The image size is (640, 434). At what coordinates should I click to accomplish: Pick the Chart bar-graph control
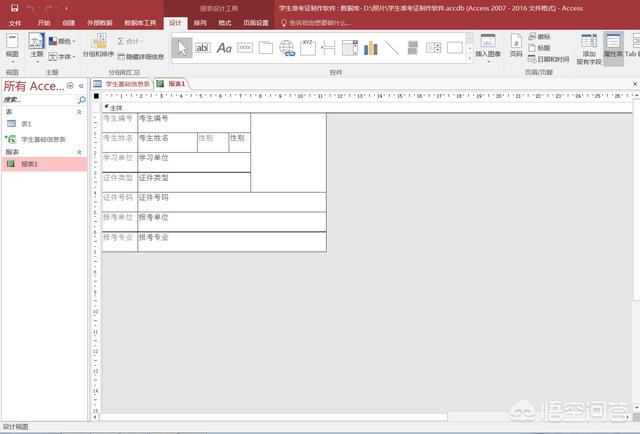point(371,48)
